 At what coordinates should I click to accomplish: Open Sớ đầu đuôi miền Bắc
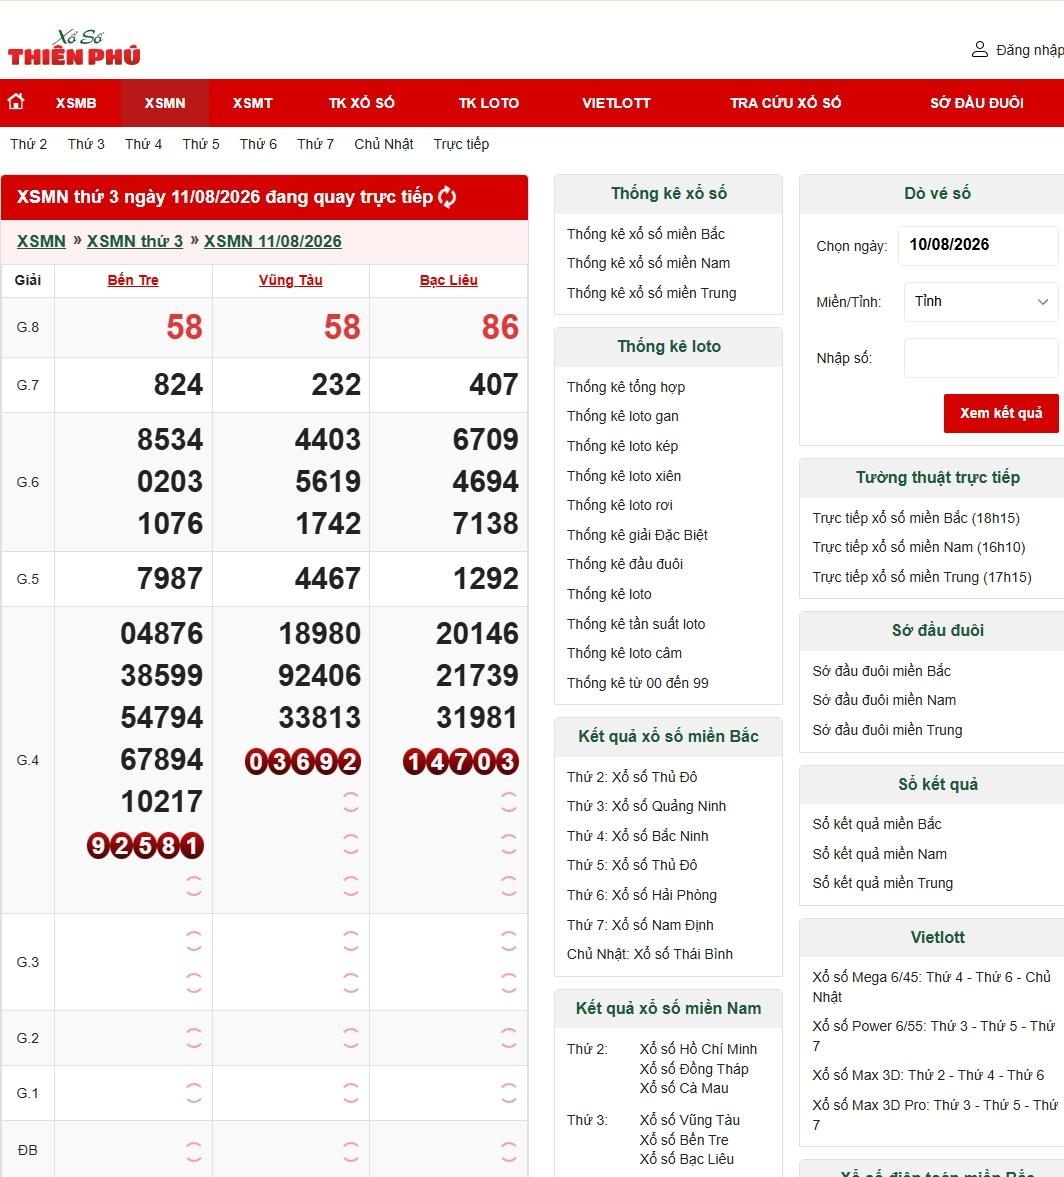coord(882,671)
